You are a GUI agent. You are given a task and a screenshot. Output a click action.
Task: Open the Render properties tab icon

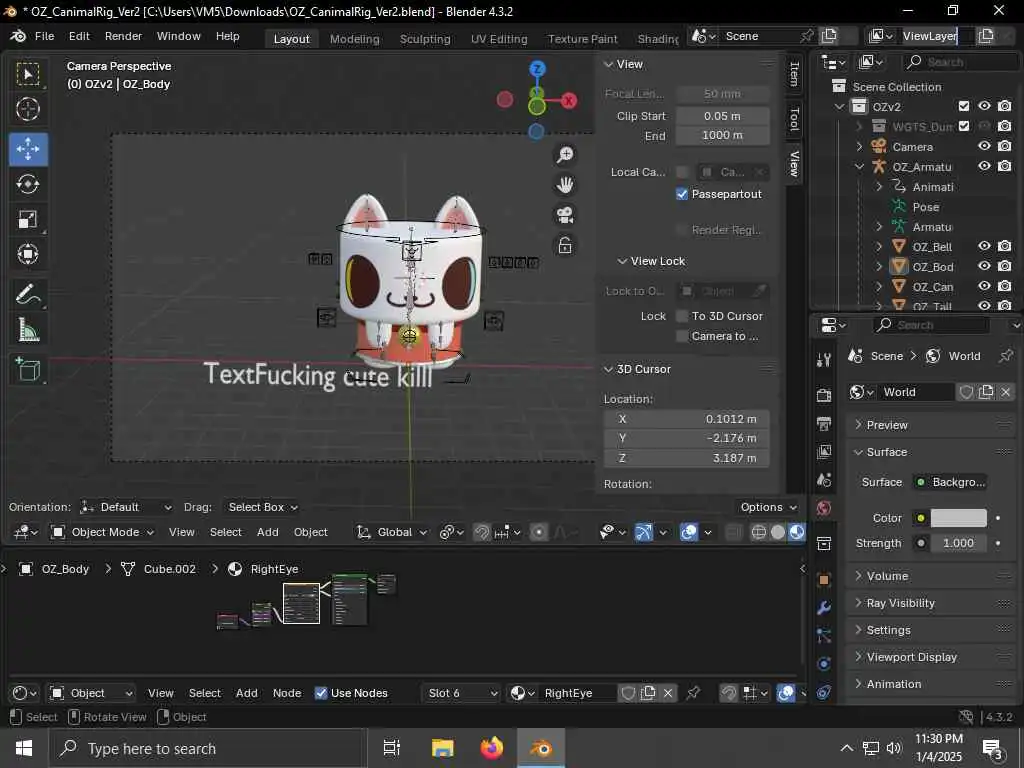824,394
